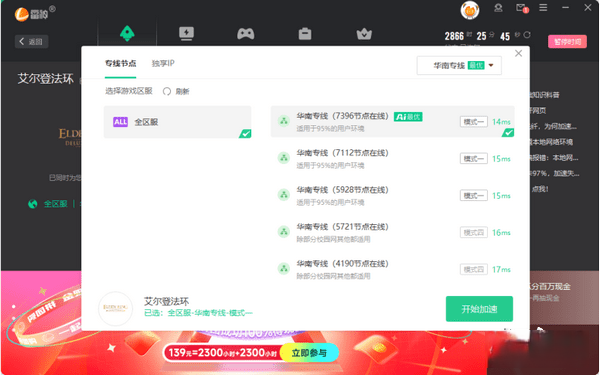Click the Ai最优 badge on first node
The image size is (600, 375).
click(408, 117)
